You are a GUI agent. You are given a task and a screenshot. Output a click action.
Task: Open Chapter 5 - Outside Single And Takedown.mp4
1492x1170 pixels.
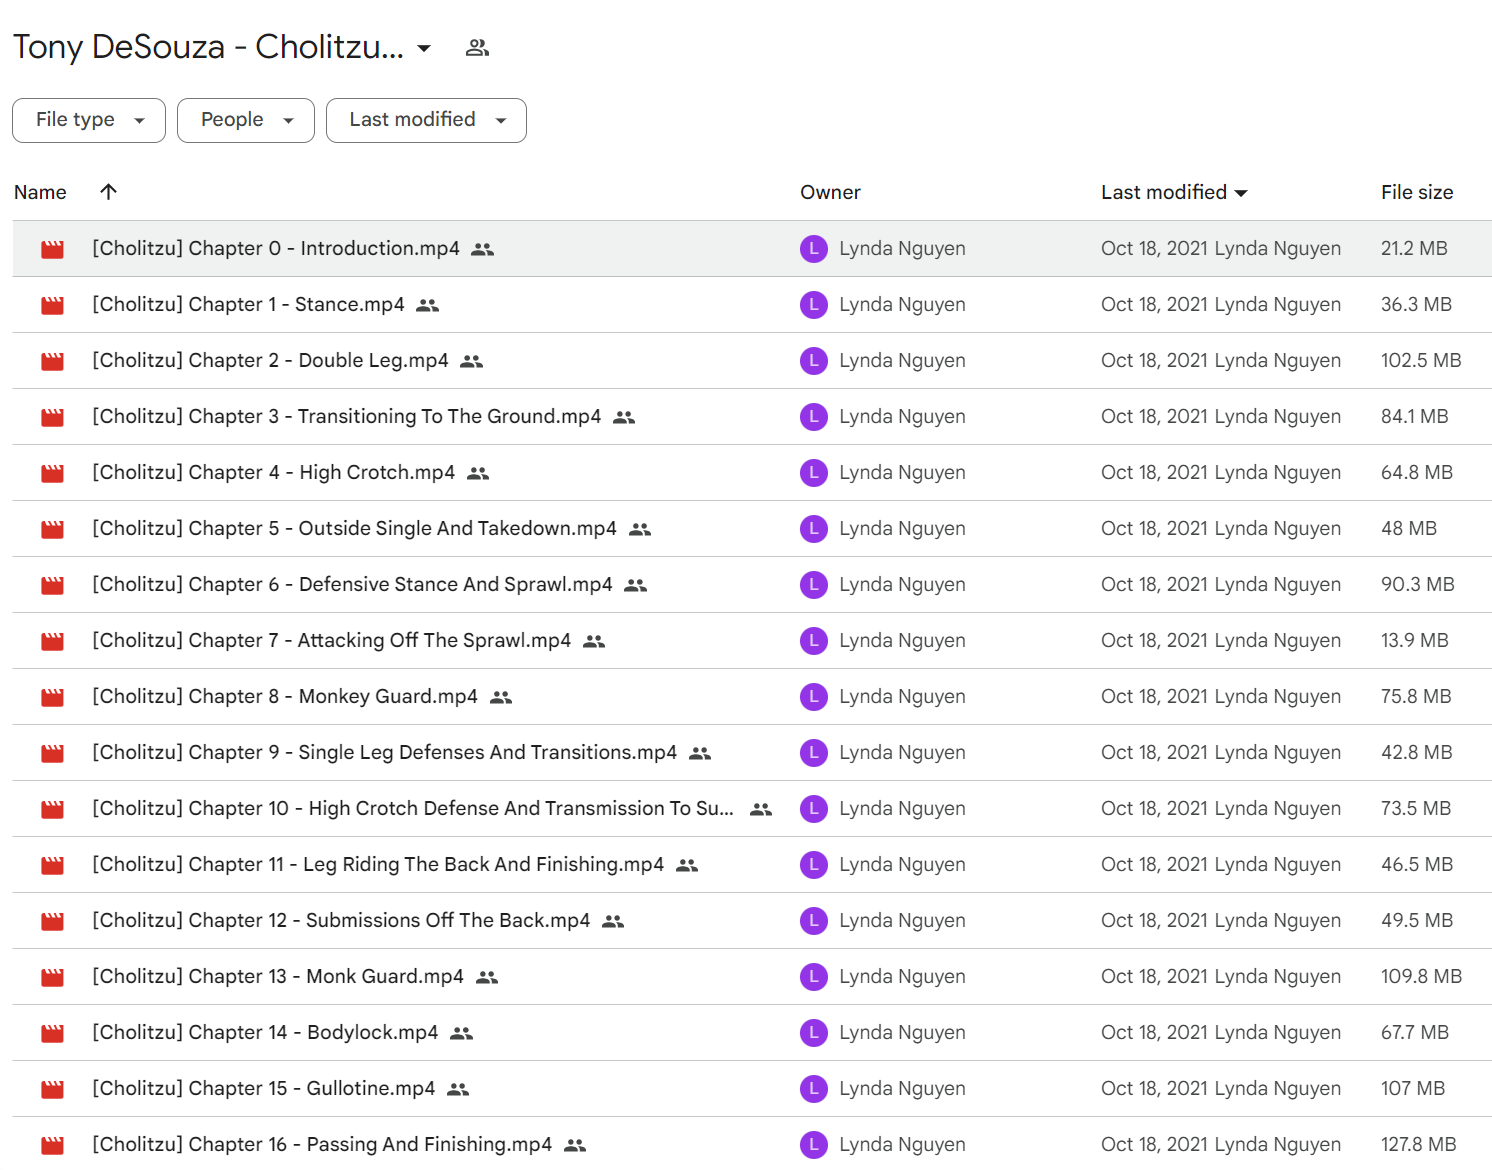tap(355, 528)
